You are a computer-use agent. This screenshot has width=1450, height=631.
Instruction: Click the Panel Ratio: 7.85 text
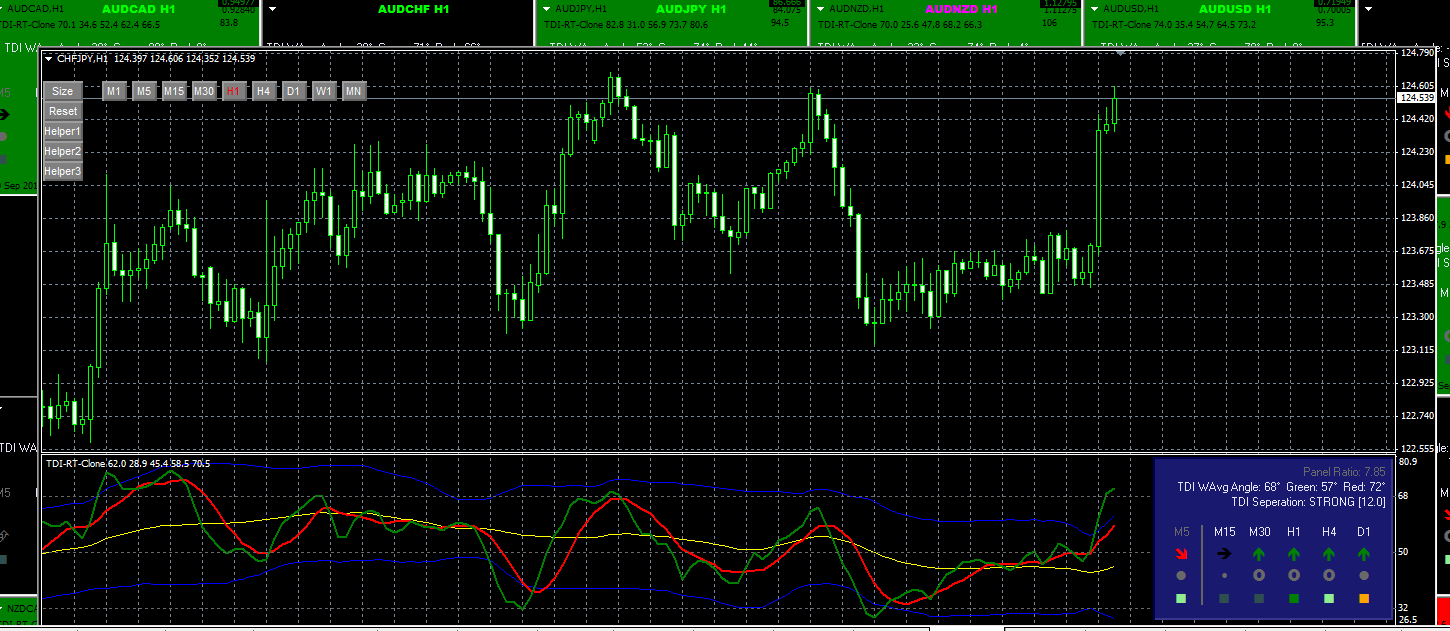pyautogui.click(x=1344, y=471)
